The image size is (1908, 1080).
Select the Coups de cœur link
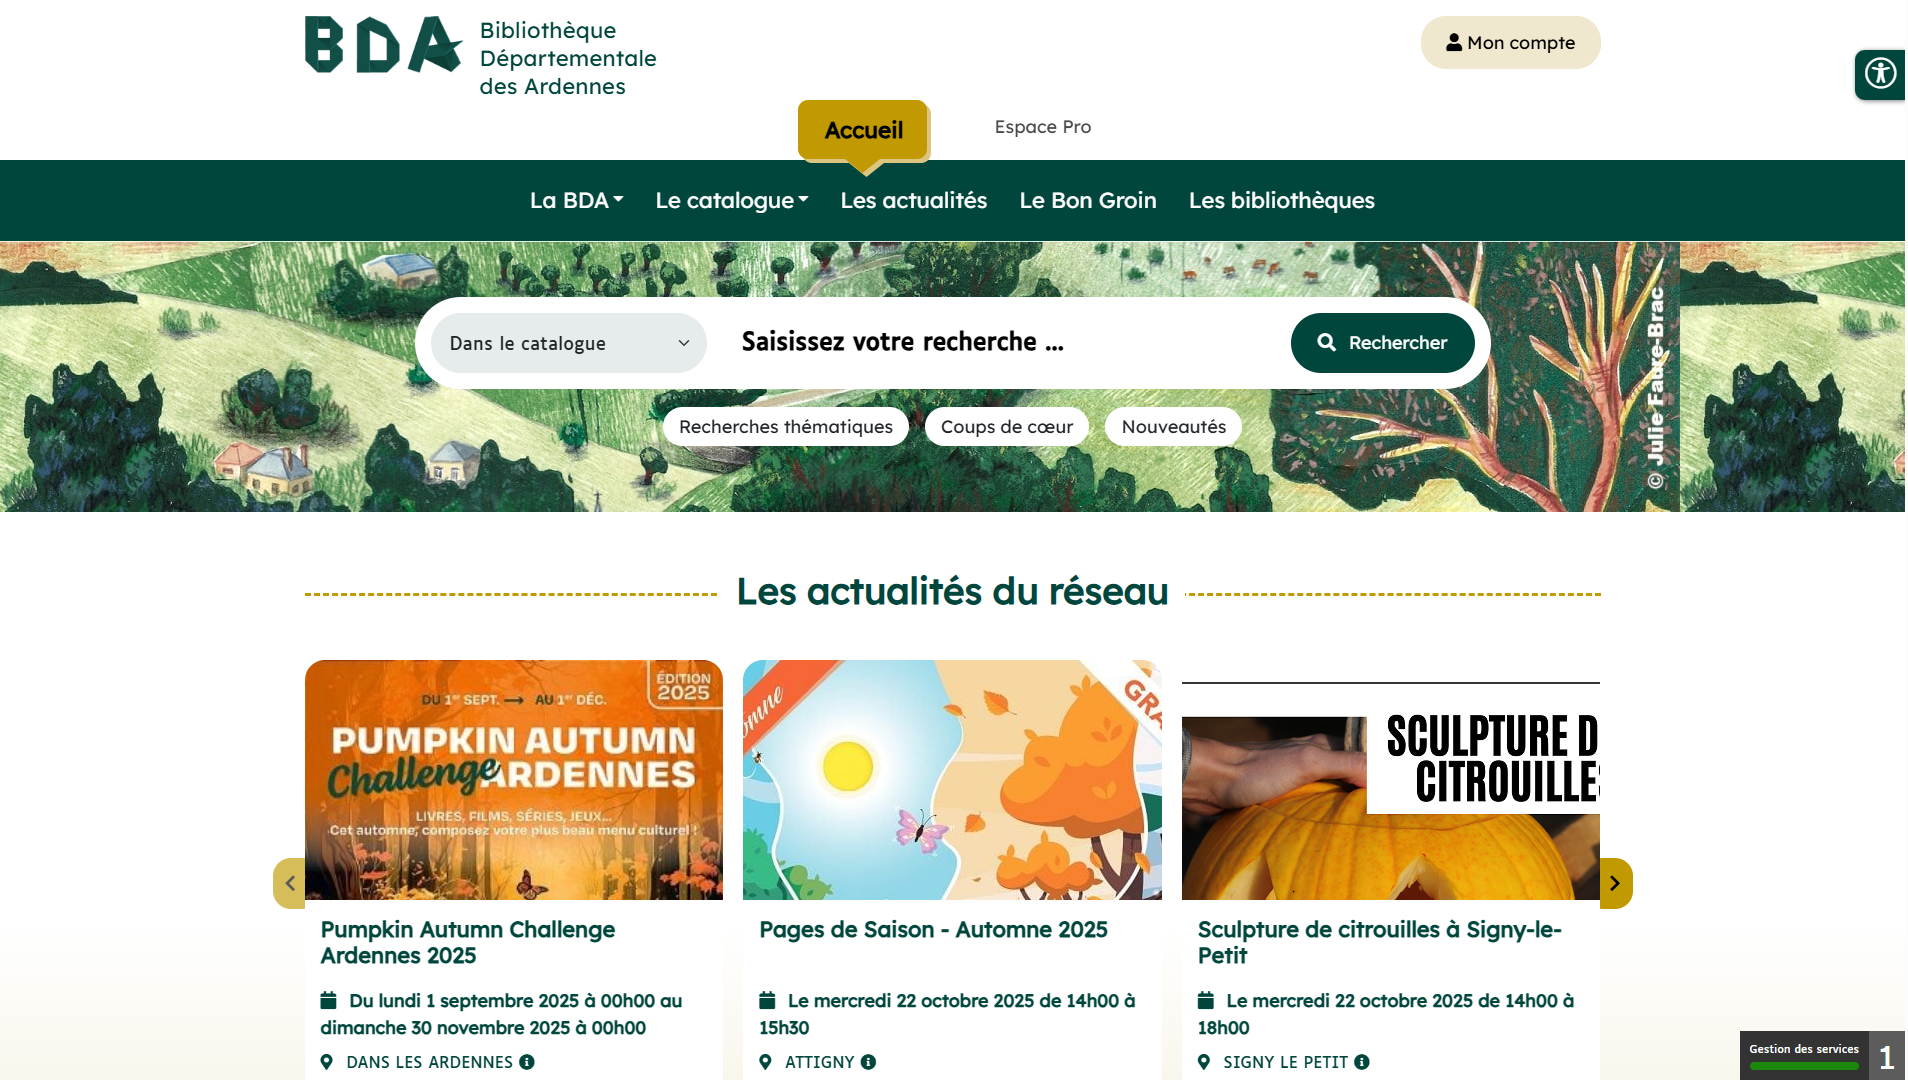(x=1006, y=427)
